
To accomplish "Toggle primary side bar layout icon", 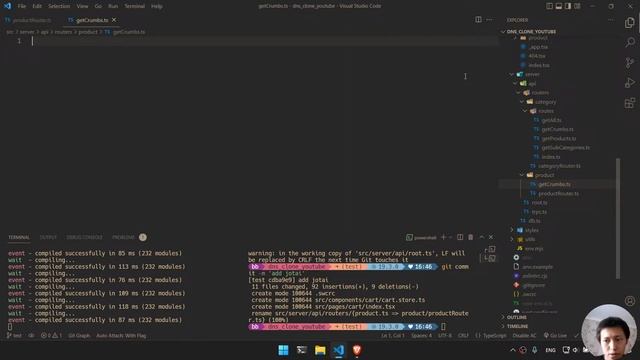I will (549, 6).
